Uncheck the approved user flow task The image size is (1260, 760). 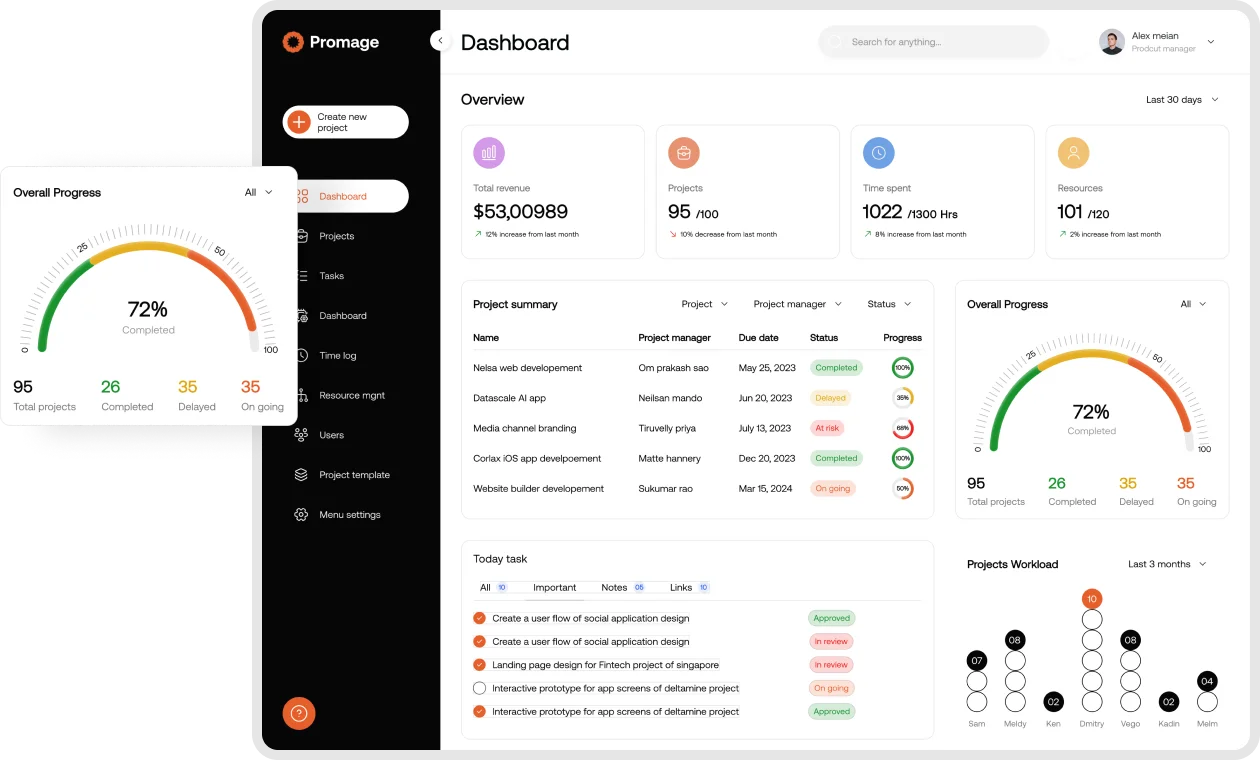pyautogui.click(x=479, y=618)
